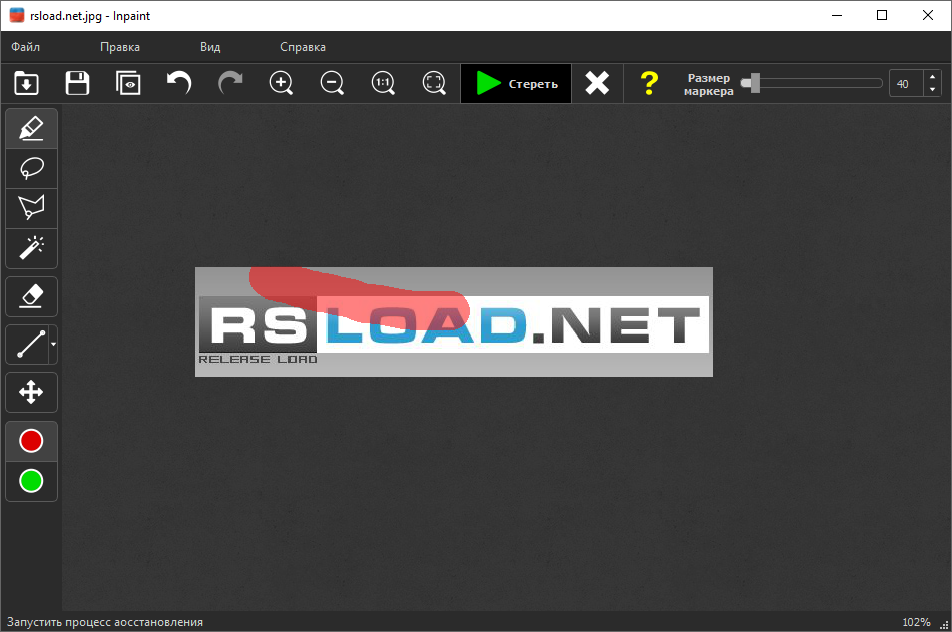Screen dimensions: 952x632
Task: Select the Polygon selection tool
Action: point(31,208)
